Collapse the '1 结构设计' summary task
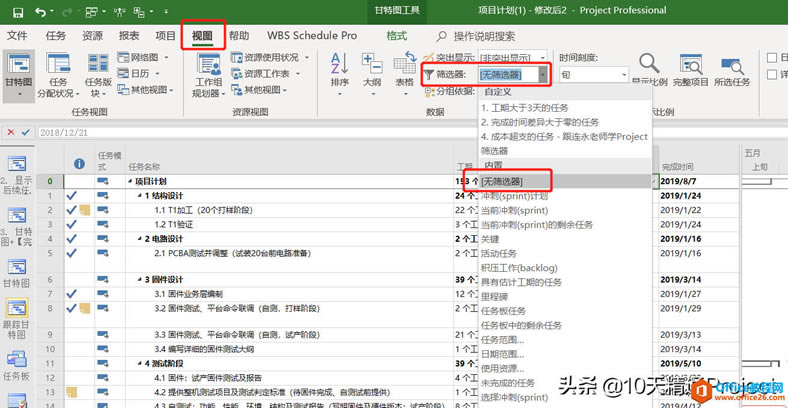Screen dimensions: 788x408 tap(140, 196)
